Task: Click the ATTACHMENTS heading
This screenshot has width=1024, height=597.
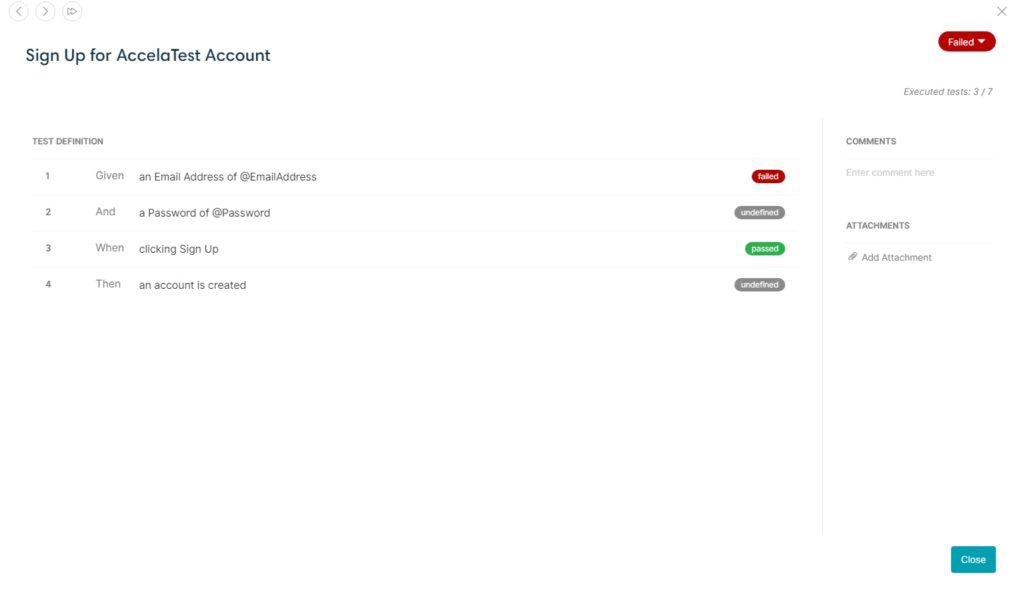Action: tap(878, 225)
